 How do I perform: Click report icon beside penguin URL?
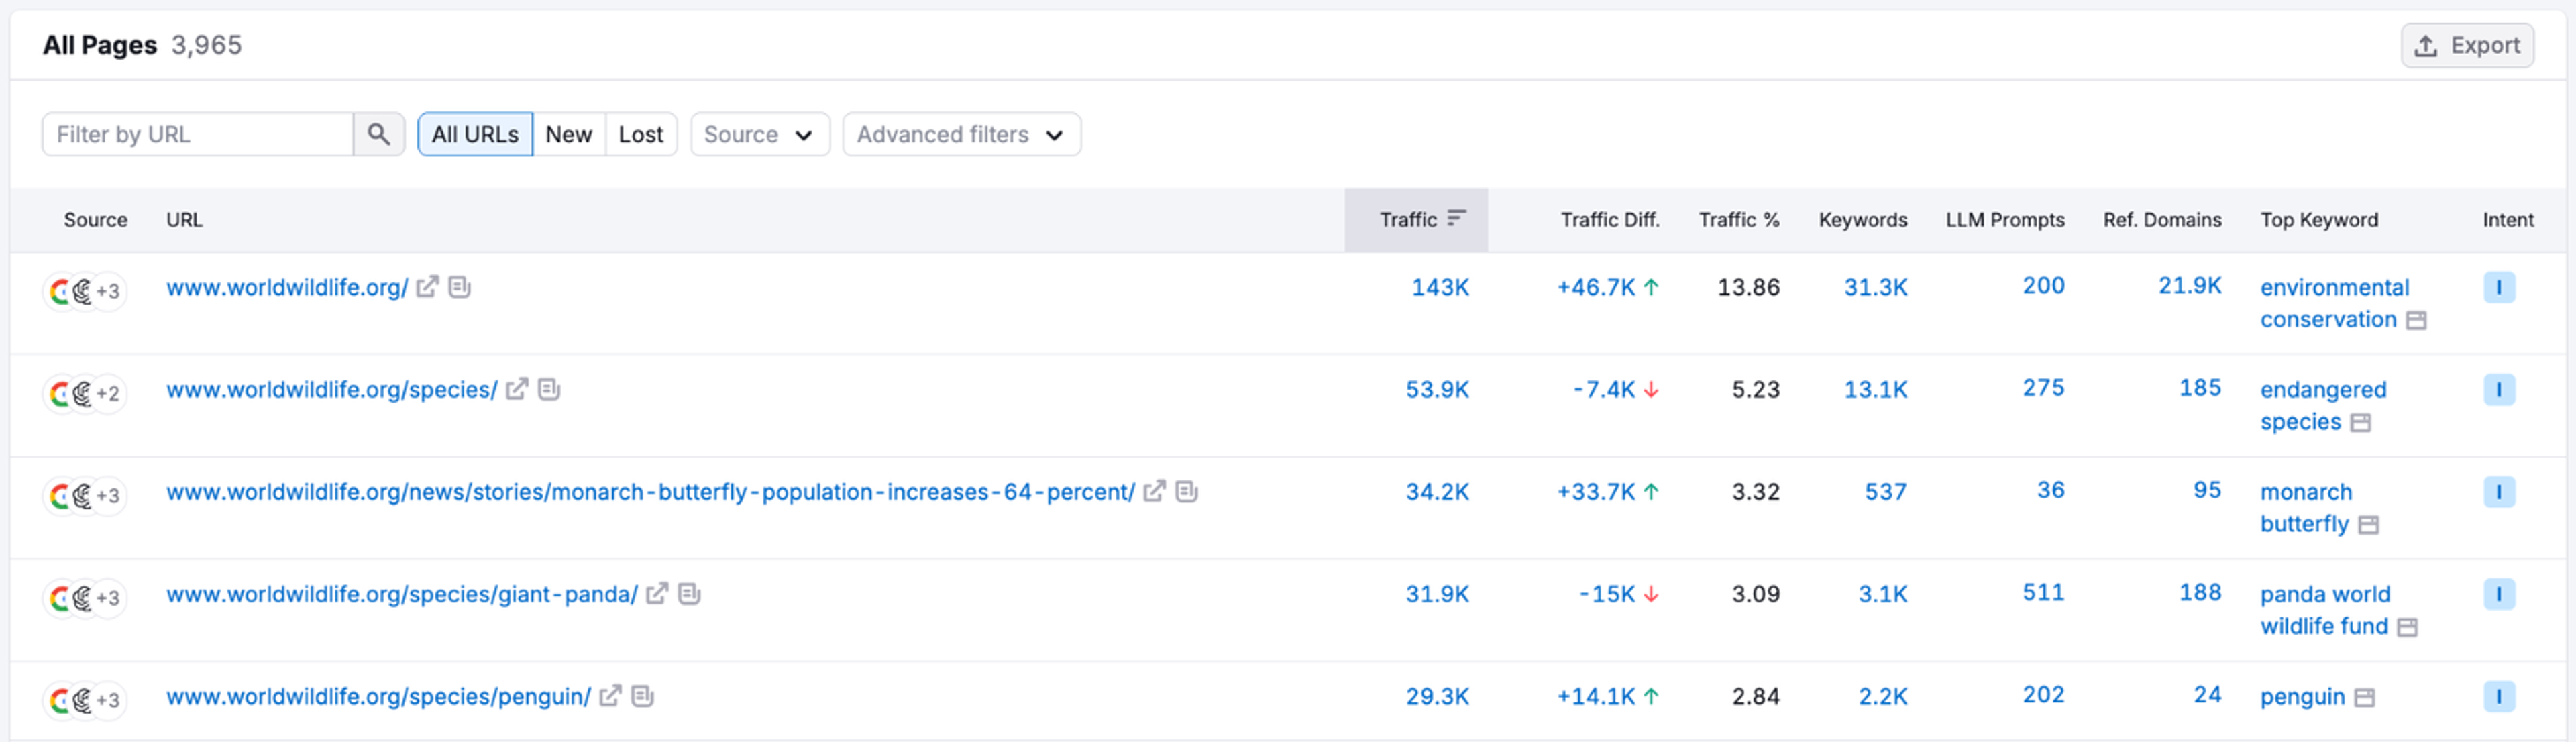click(x=643, y=696)
